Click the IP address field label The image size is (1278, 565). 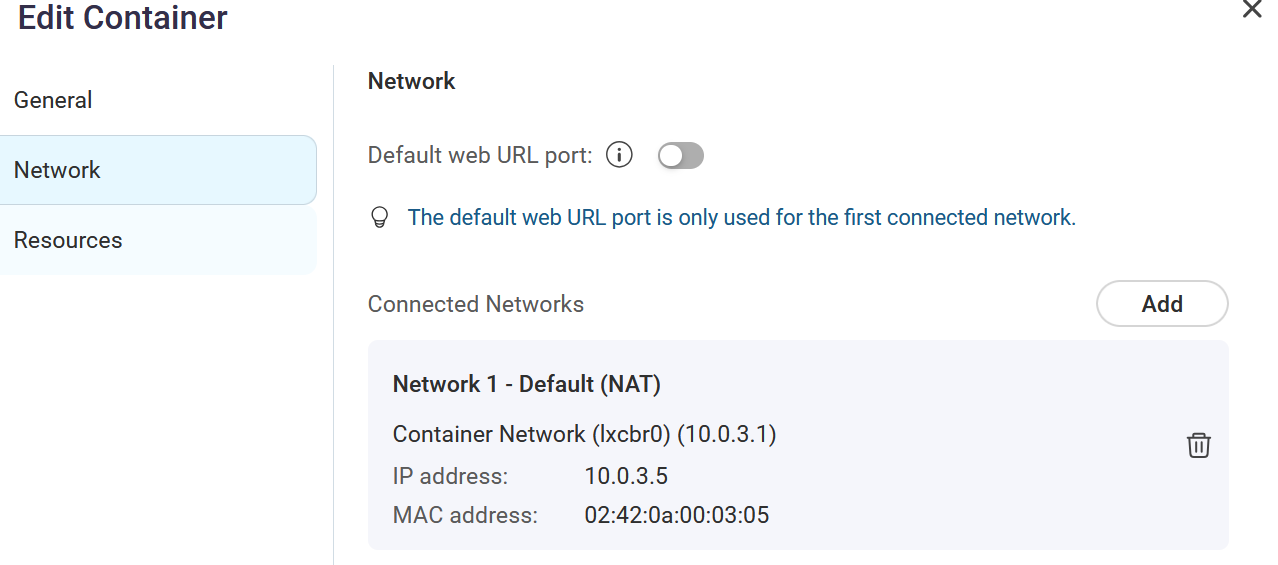[450, 476]
